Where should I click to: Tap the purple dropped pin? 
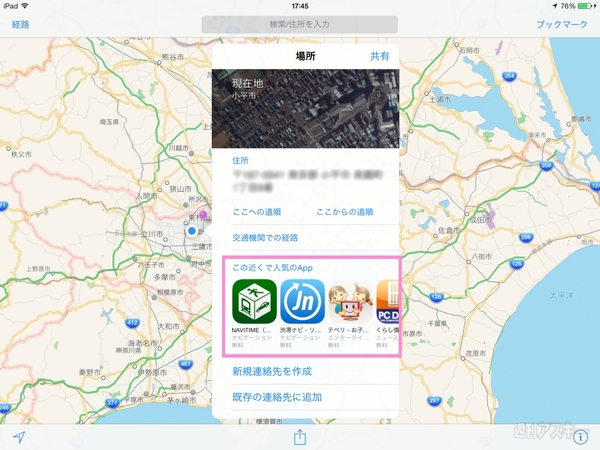pos(203,214)
